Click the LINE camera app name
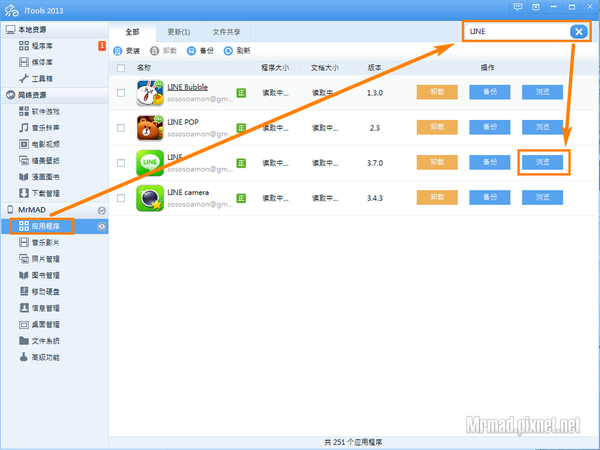 188,192
